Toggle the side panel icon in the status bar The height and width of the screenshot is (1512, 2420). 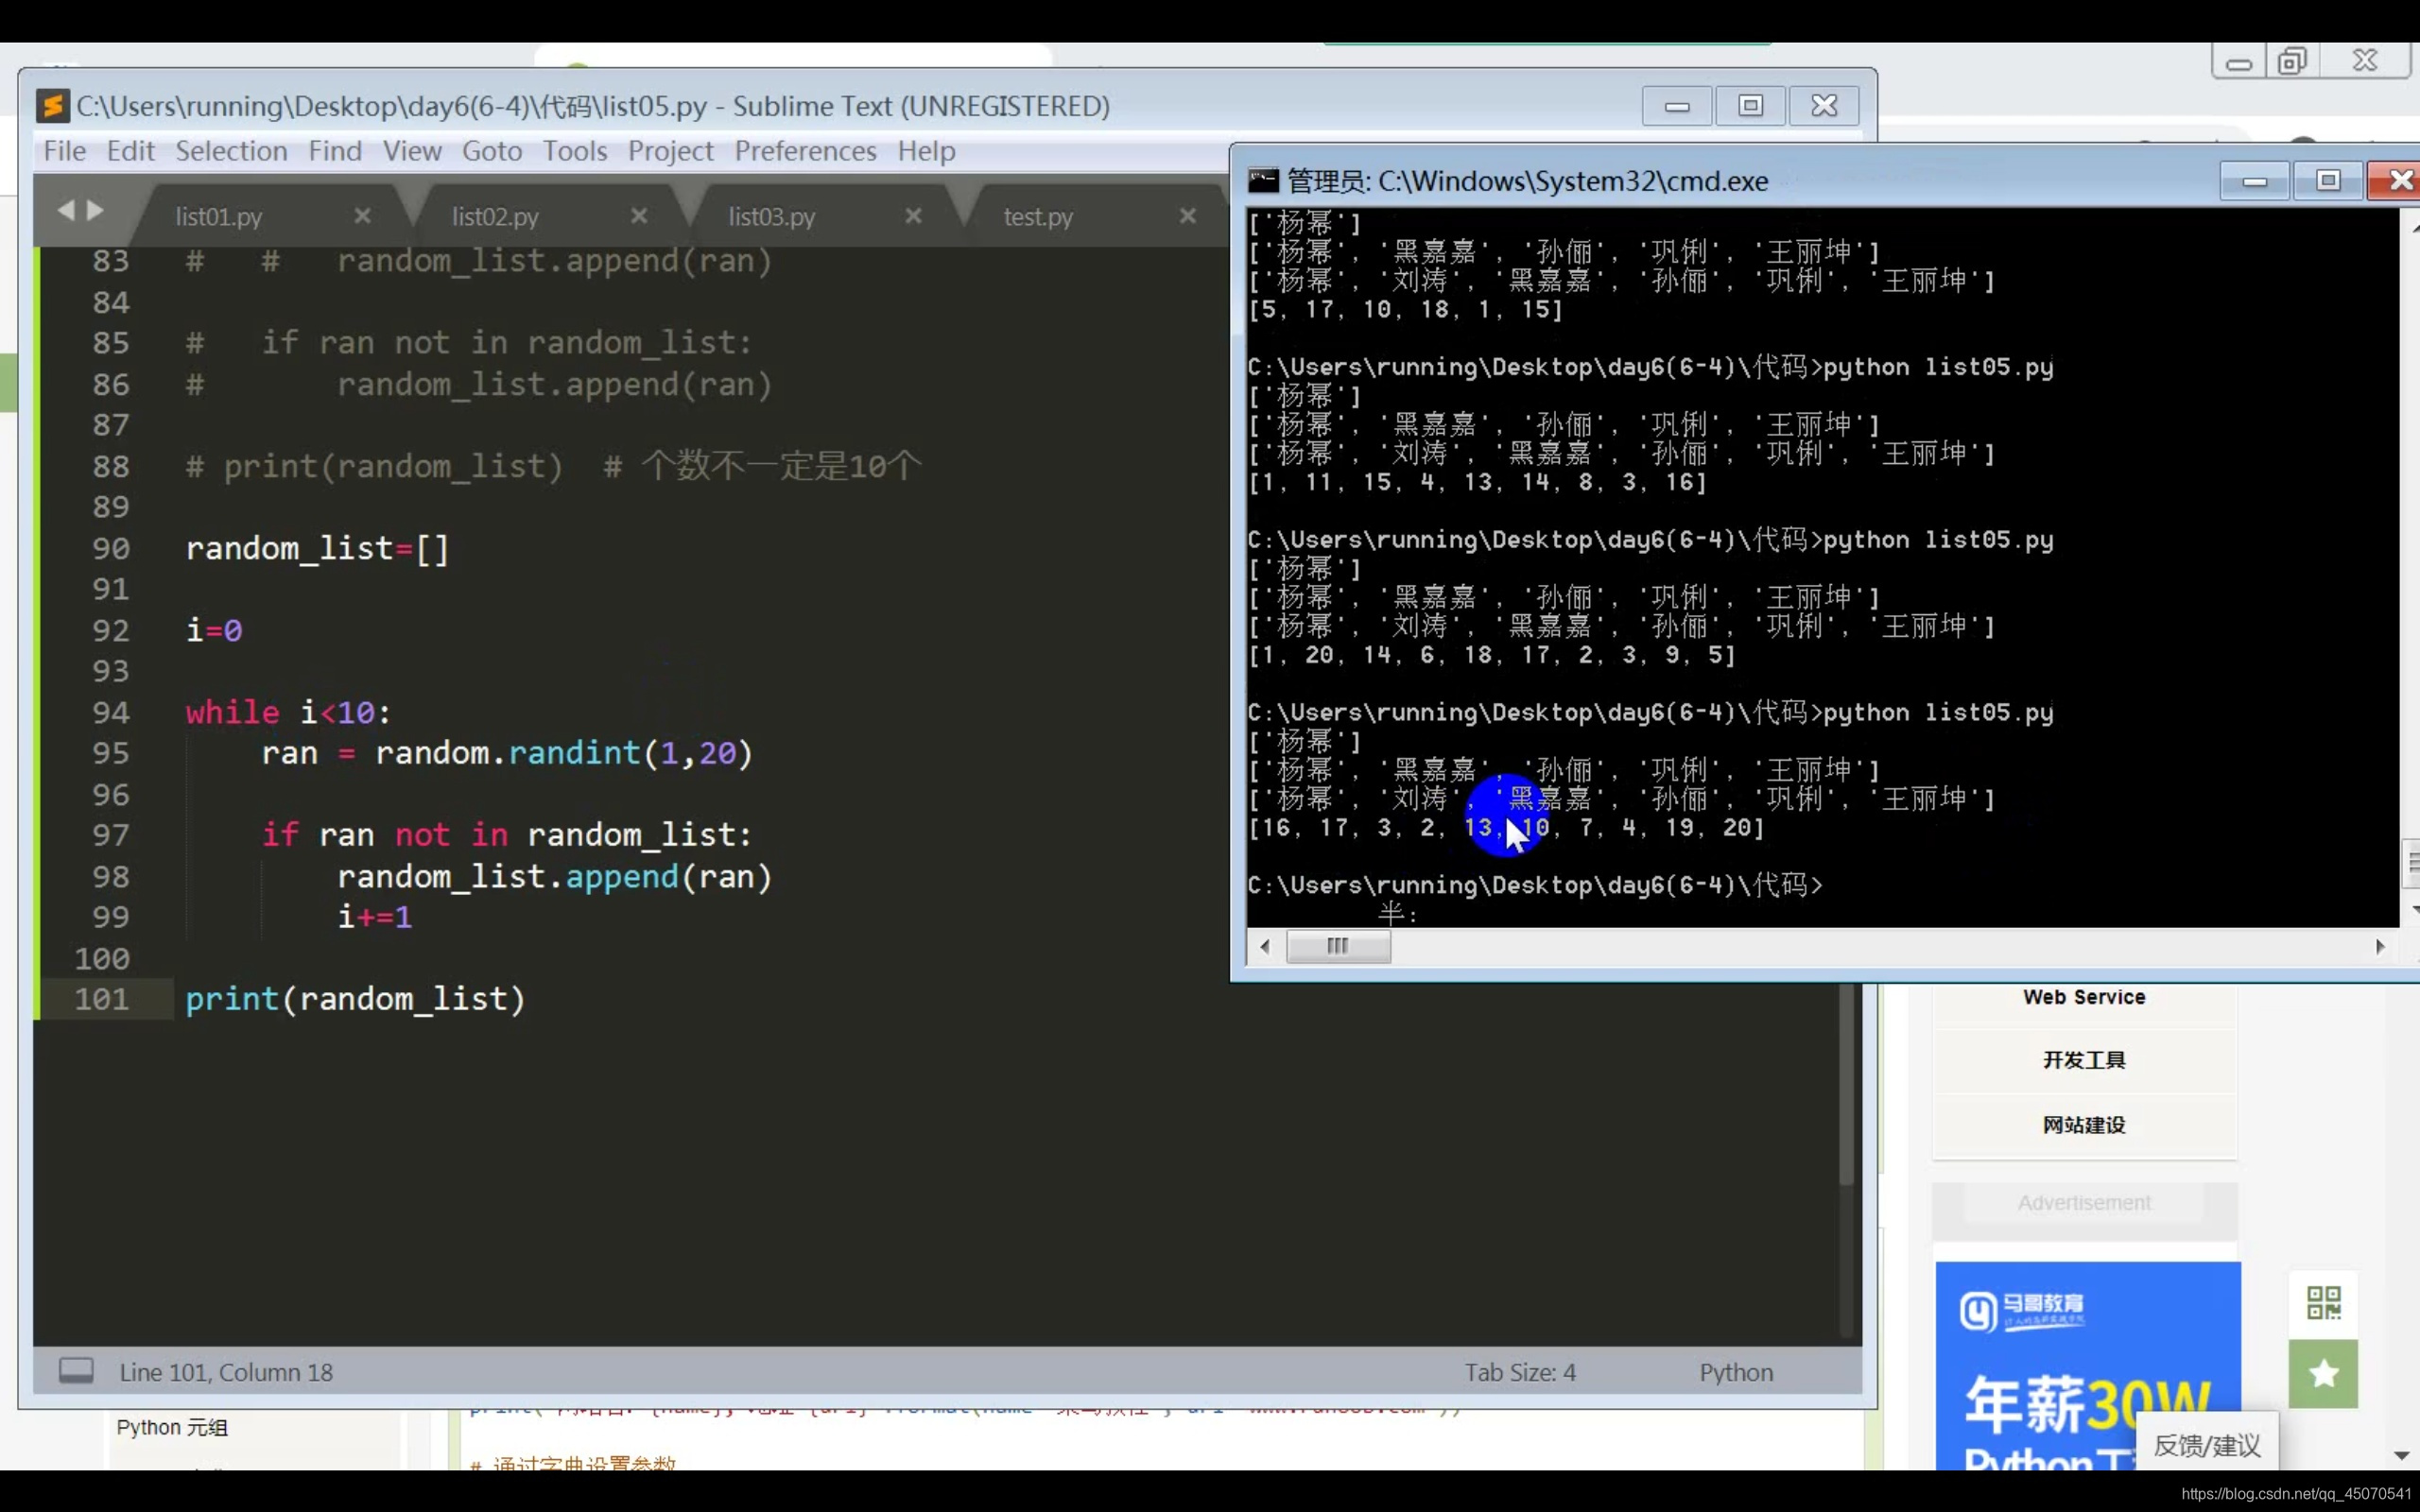click(76, 1370)
